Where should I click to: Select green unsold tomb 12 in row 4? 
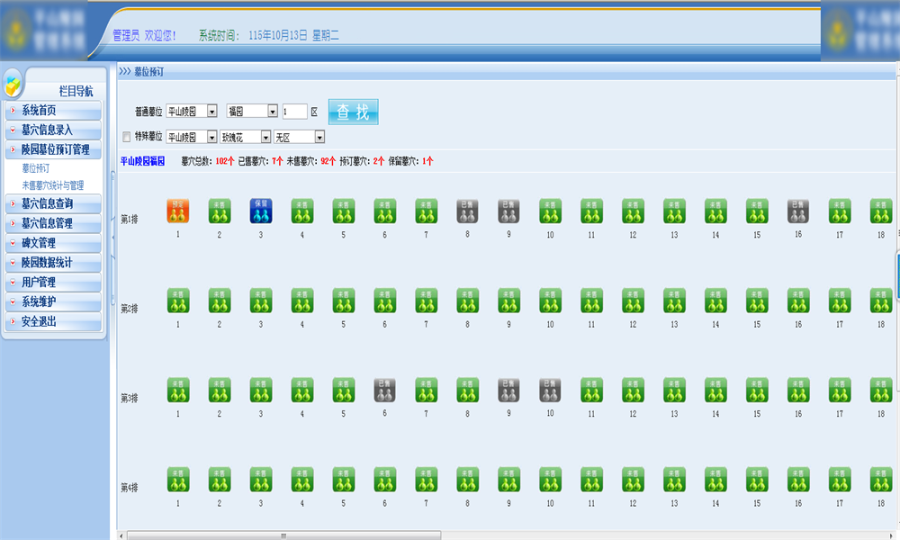tap(633, 480)
